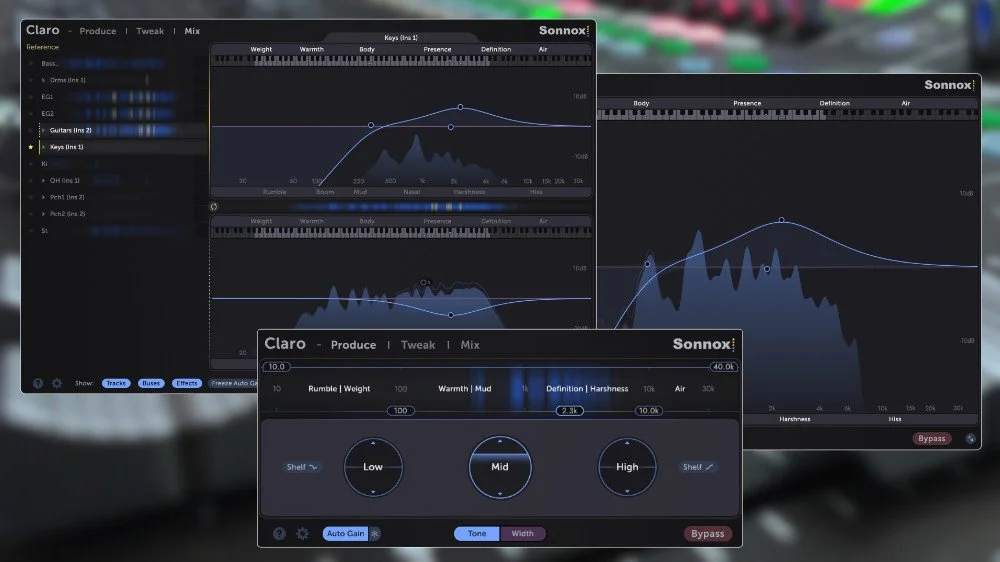Image resolution: width=1000 pixels, height=562 pixels.
Task: Click the Low band knob
Action: pos(373,467)
